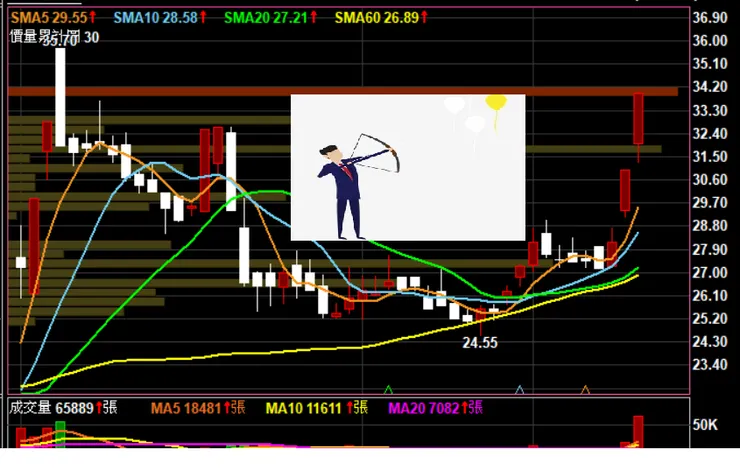Click the tall white candlestick under the 35.70 high
740x470 pixels.
tap(60, 97)
